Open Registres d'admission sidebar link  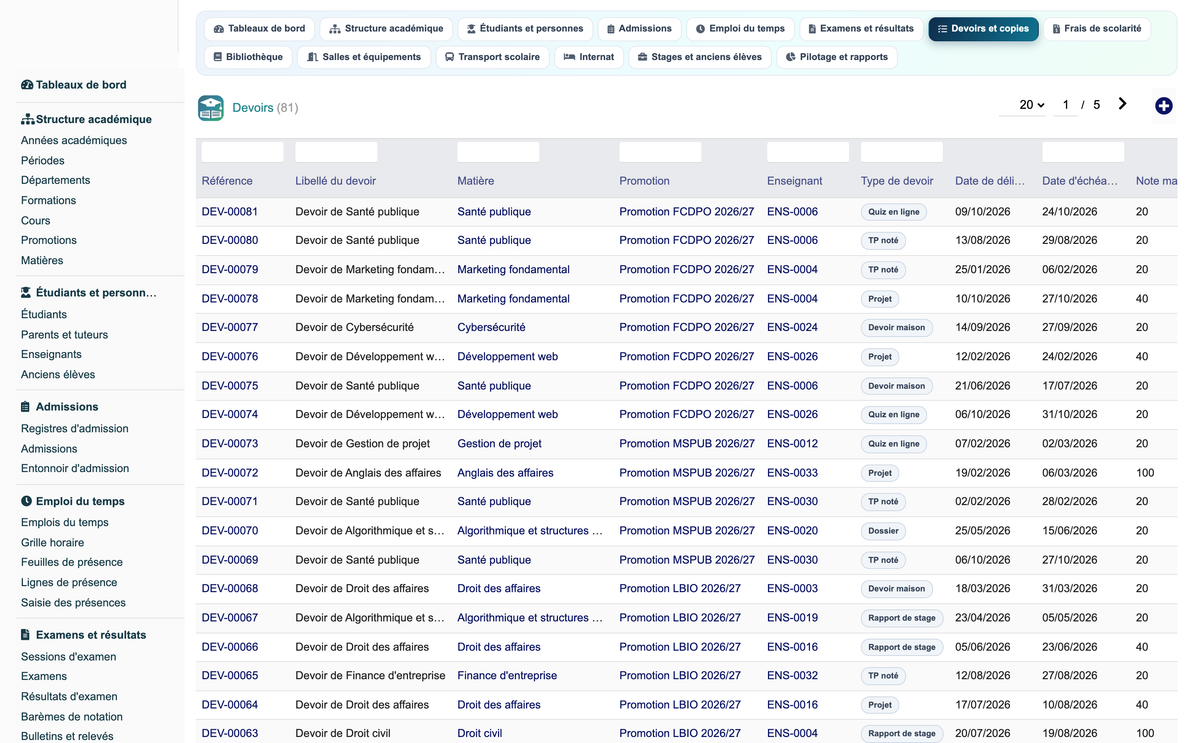pyautogui.click(x=75, y=429)
